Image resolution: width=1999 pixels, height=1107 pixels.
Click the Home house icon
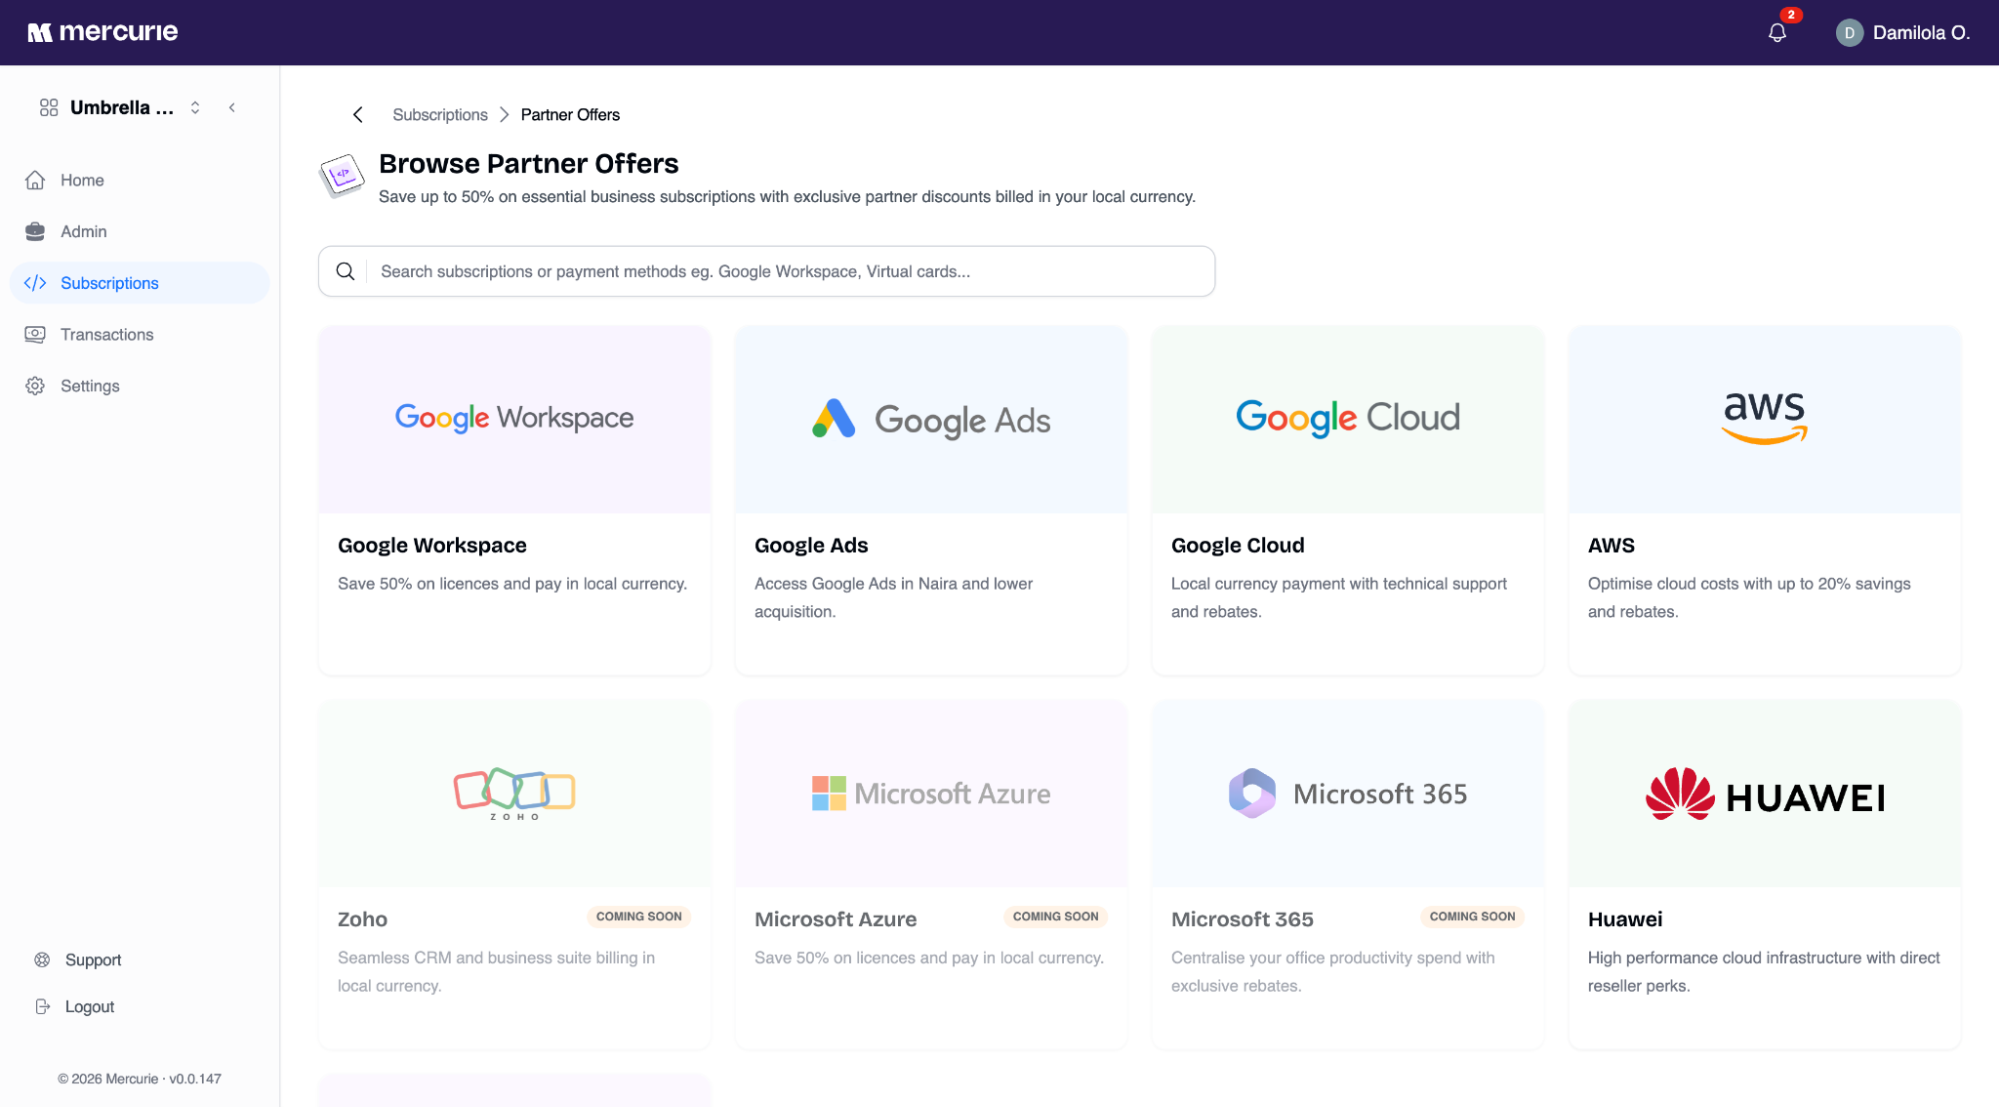click(x=35, y=180)
